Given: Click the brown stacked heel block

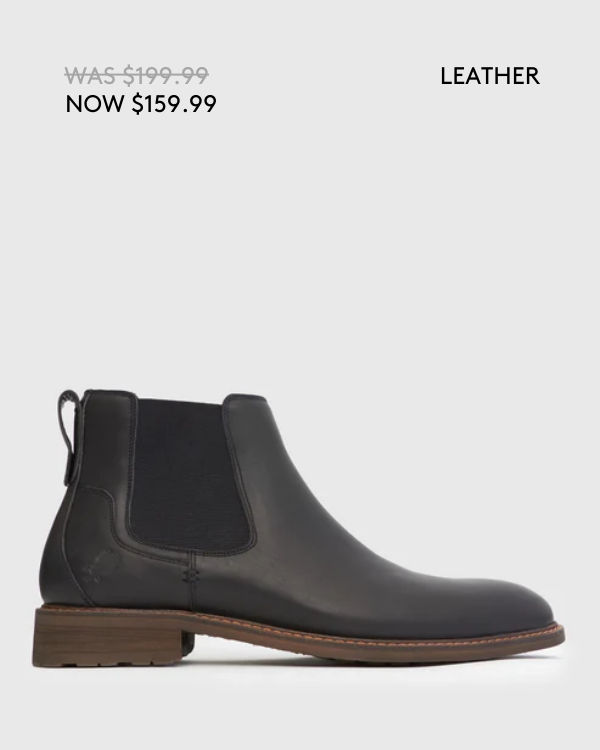Looking at the screenshot, I should (110, 636).
